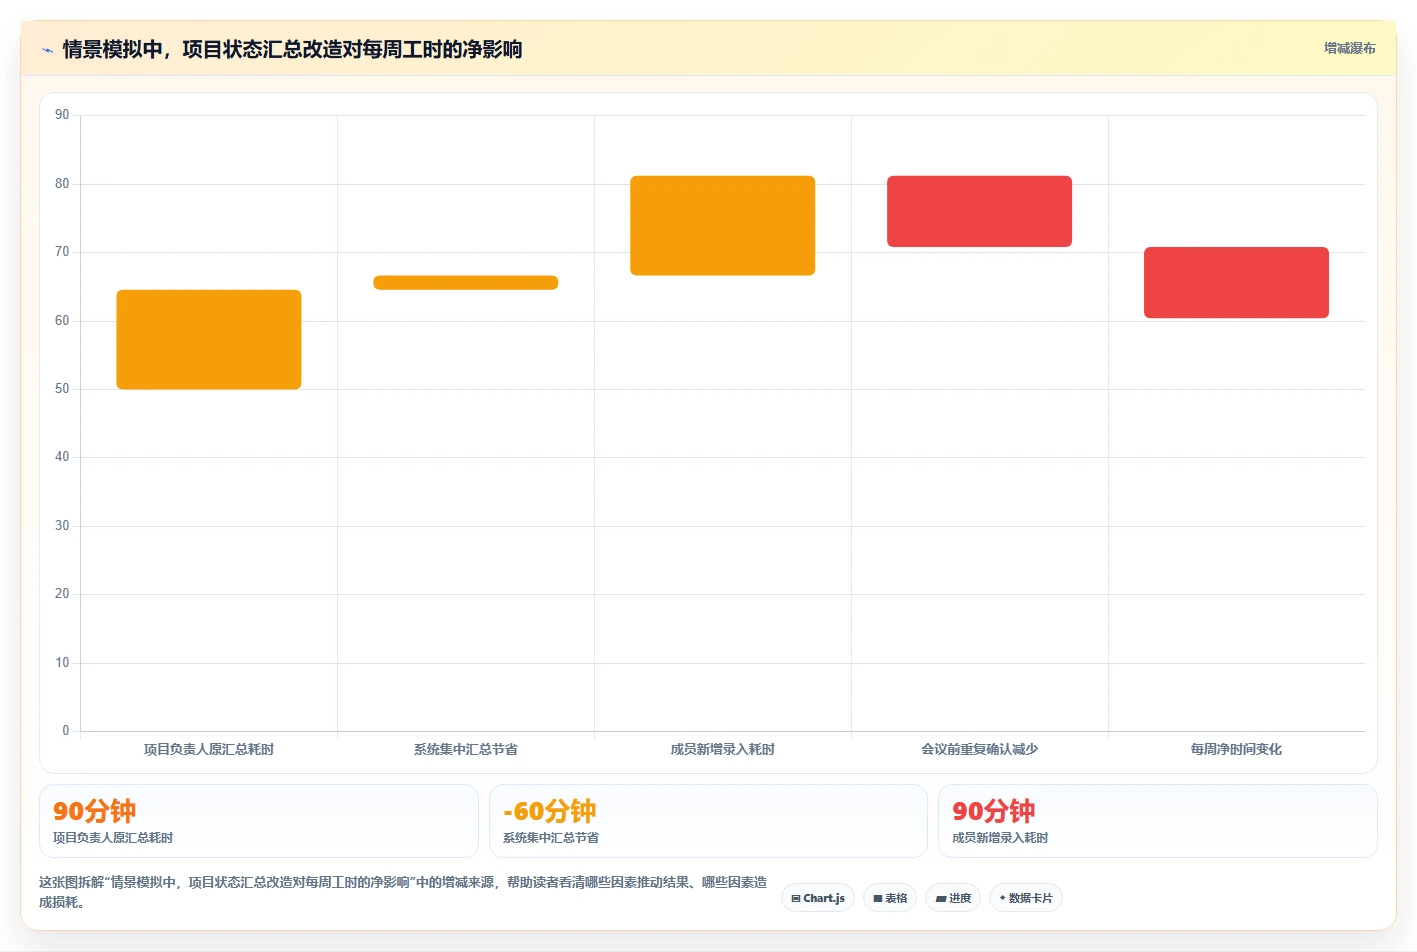Click the -60分钟 系统集中汇总节省 card
Image resolution: width=1417 pixels, height=952 pixels.
coord(708,821)
